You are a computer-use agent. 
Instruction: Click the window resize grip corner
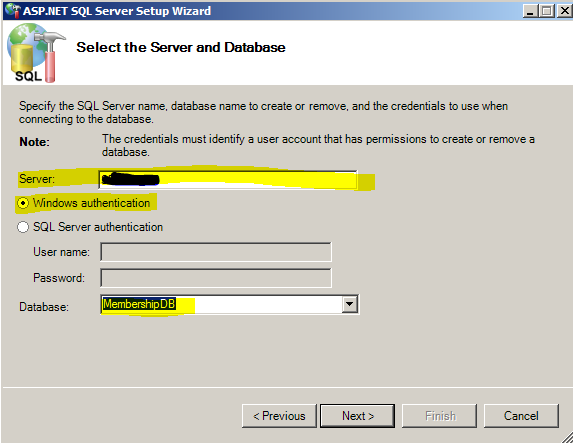567,437
